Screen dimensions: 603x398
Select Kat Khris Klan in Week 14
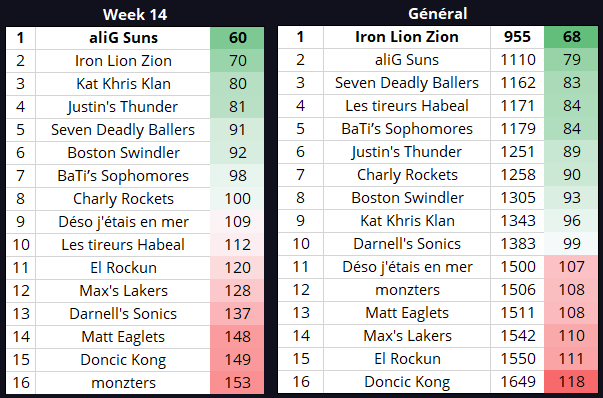tap(123, 84)
